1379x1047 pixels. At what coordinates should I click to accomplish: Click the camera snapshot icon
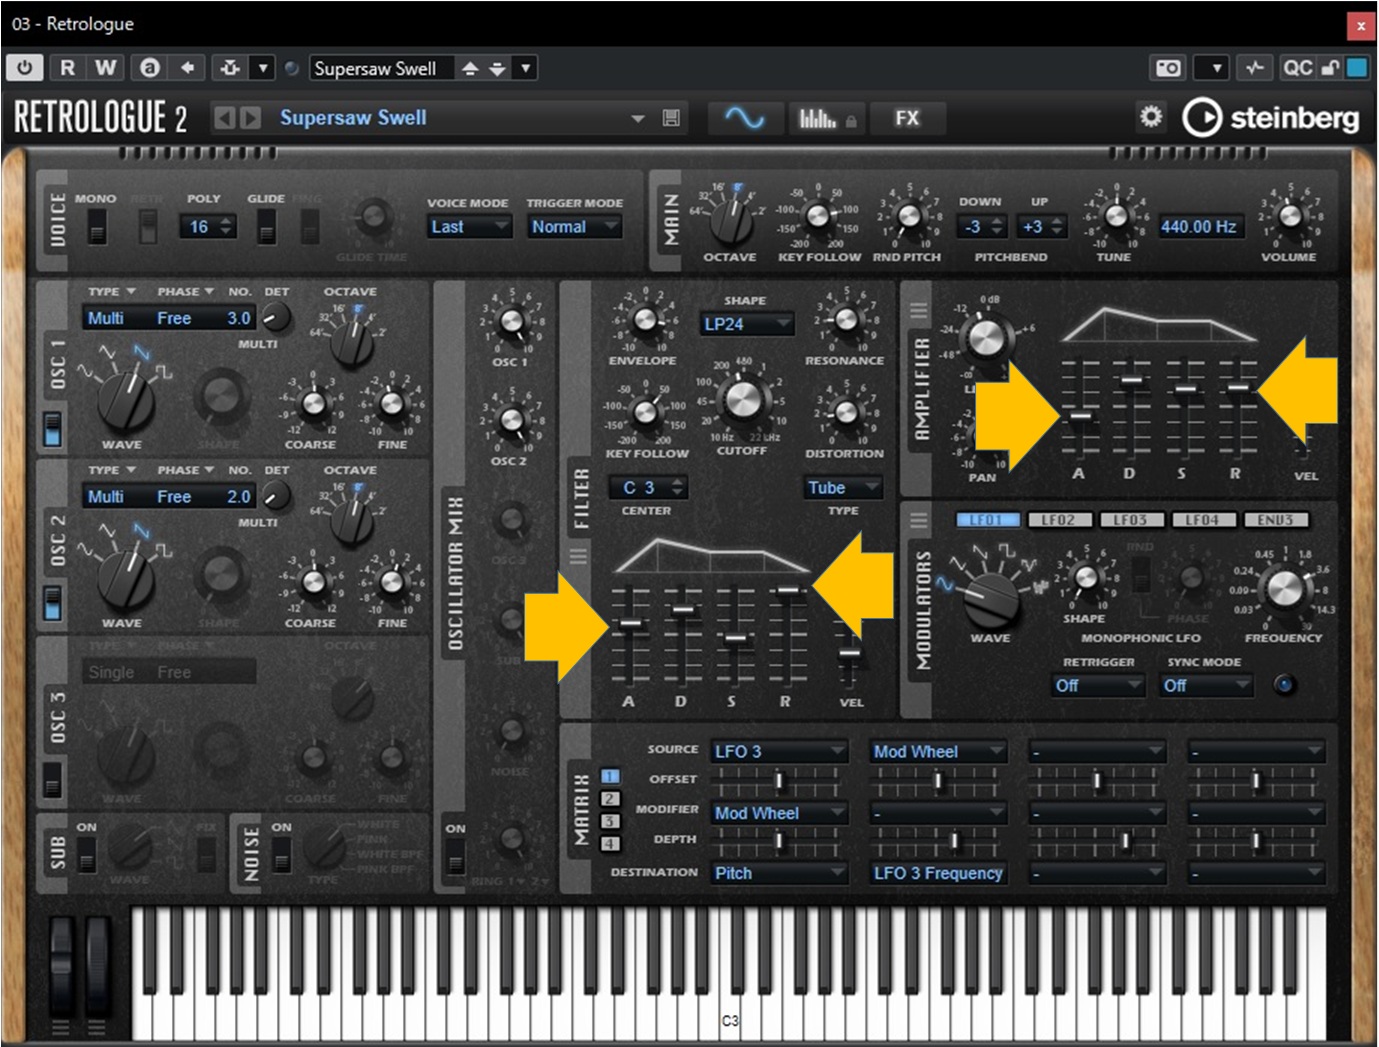pyautogui.click(x=1168, y=68)
